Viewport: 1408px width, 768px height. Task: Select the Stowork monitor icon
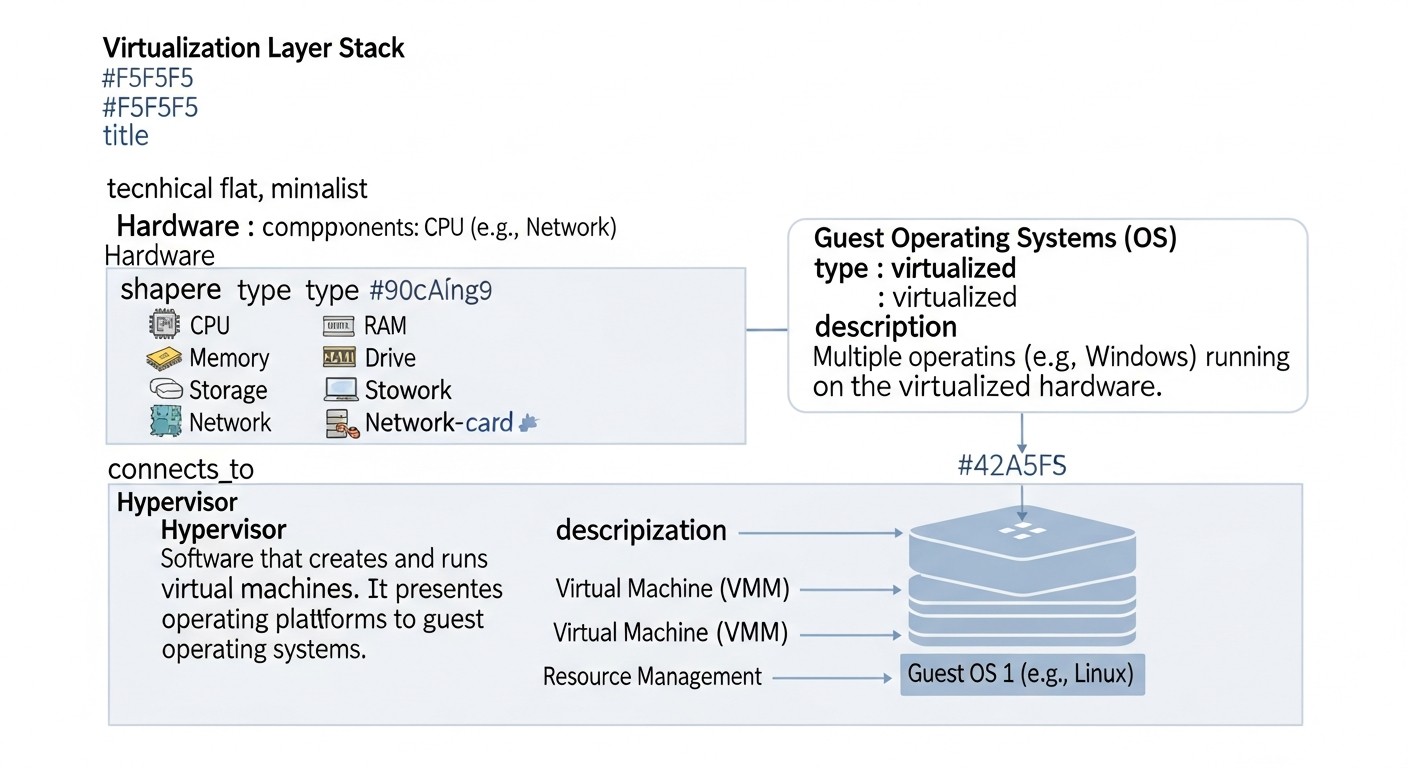(x=340, y=389)
